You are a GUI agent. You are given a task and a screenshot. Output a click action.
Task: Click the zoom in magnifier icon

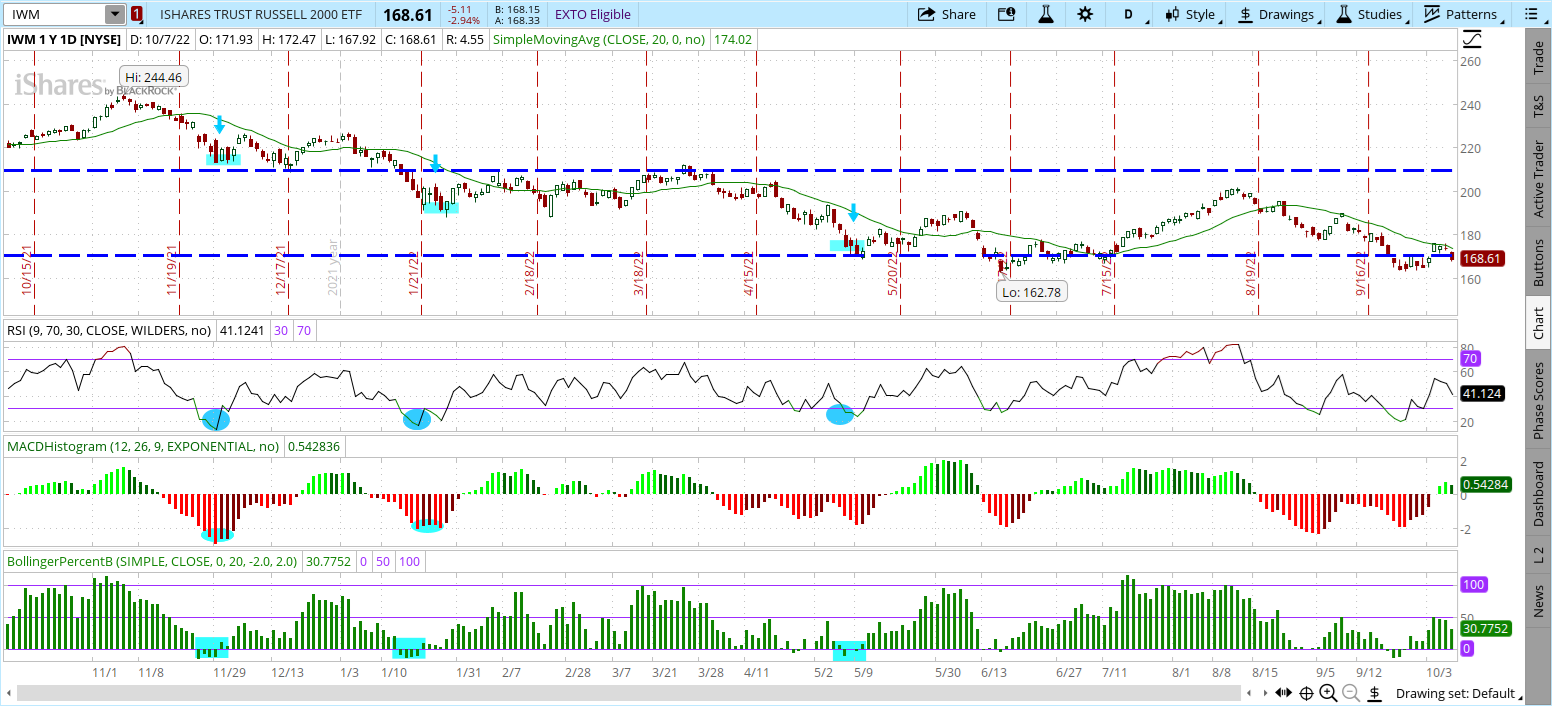[x=1328, y=693]
